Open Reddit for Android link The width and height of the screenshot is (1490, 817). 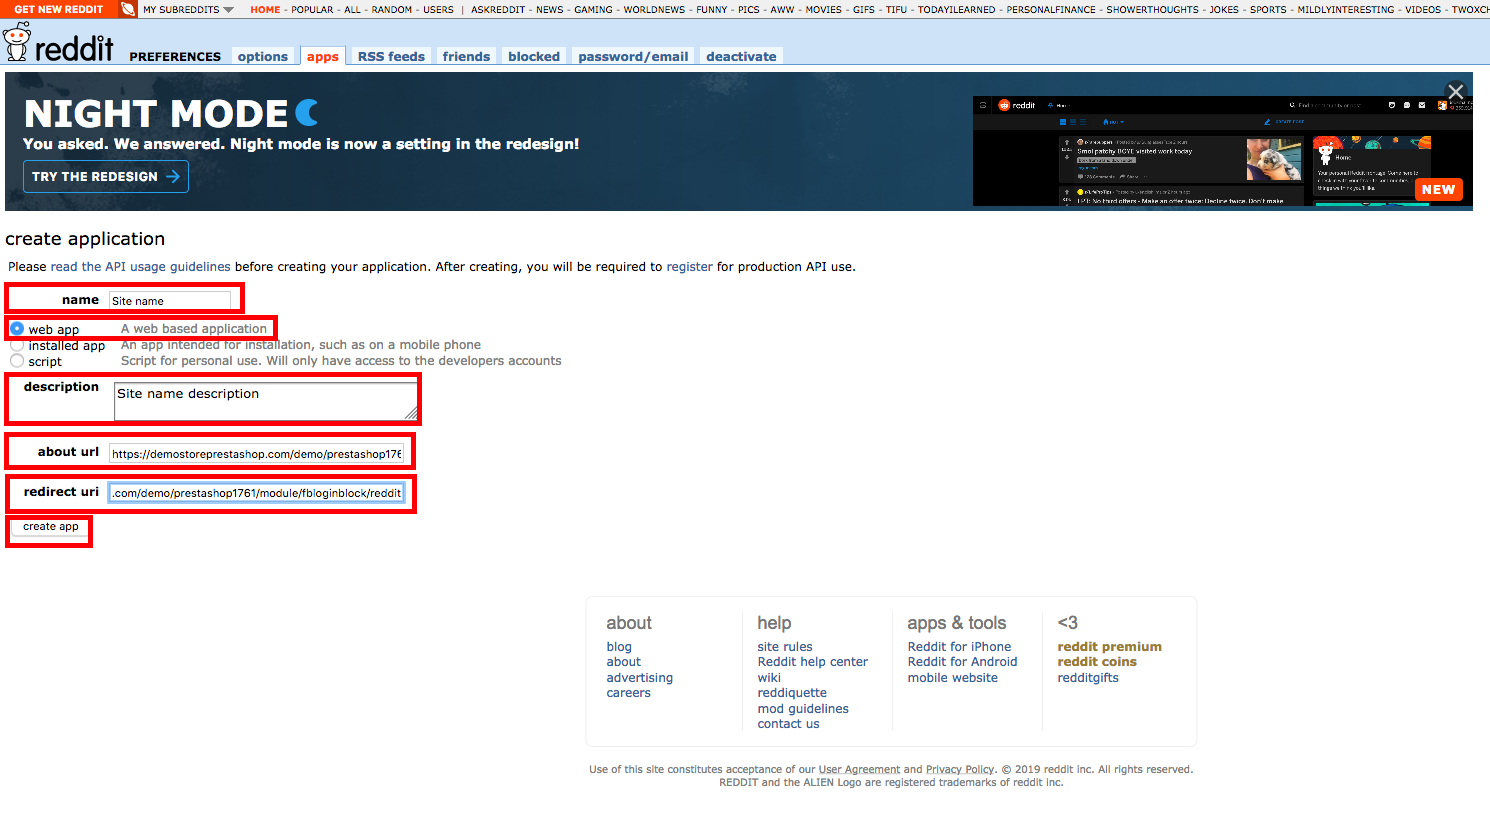962,662
